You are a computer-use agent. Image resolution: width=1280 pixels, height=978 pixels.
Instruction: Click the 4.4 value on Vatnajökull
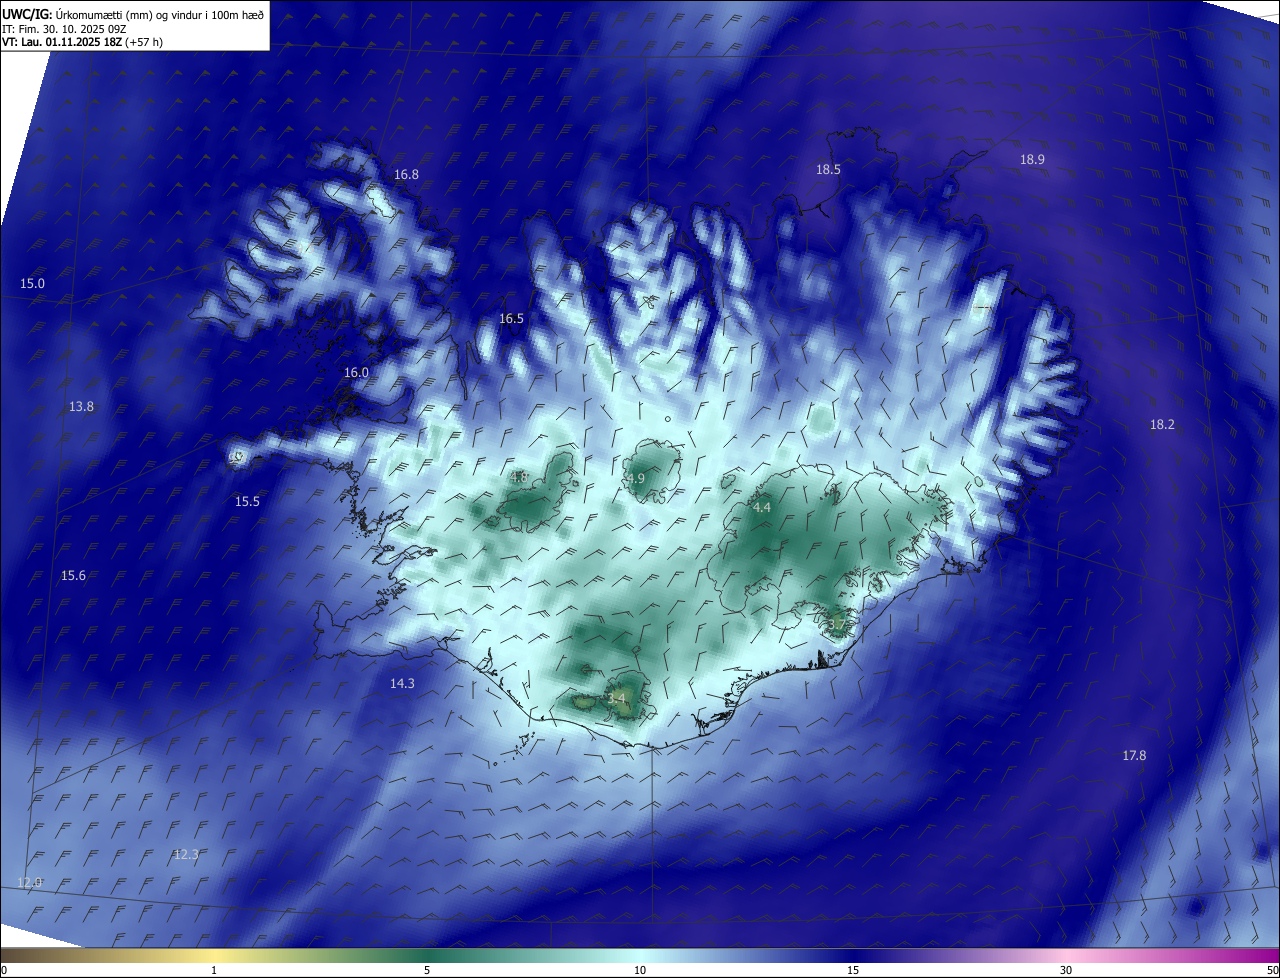pyautogui.click(x=762, y=507)
